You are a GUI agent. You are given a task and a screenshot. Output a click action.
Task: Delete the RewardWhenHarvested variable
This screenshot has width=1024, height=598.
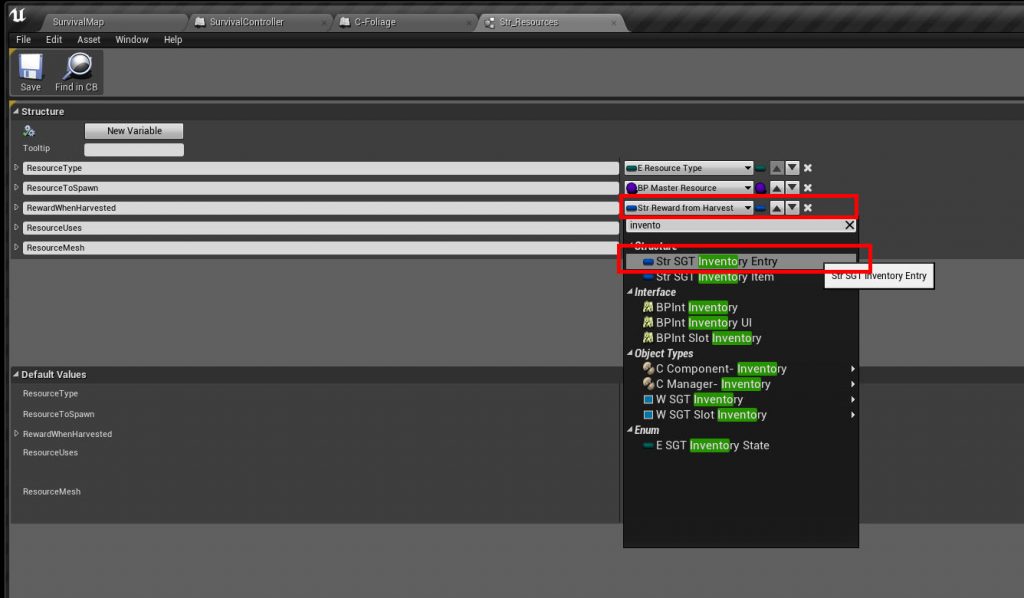(x=808, y=208)
